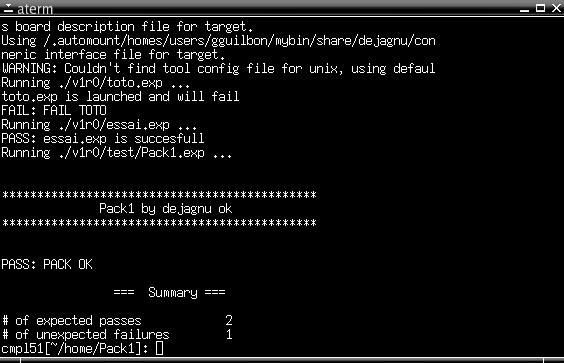Viewport: 564px width, 363px height.
Task: Click the Running ./v1r0/essai.exp line
Action: (99, 125)
